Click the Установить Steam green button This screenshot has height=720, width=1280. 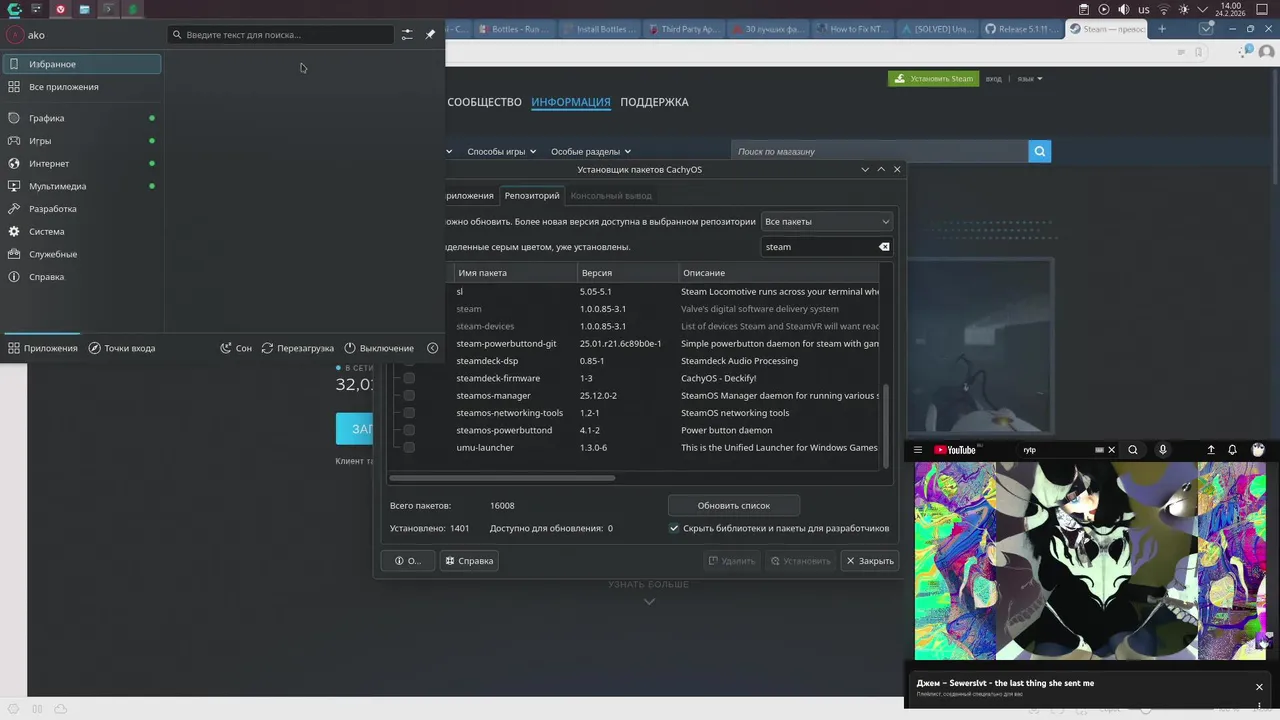pyautogui.click(x=932, y=78)
